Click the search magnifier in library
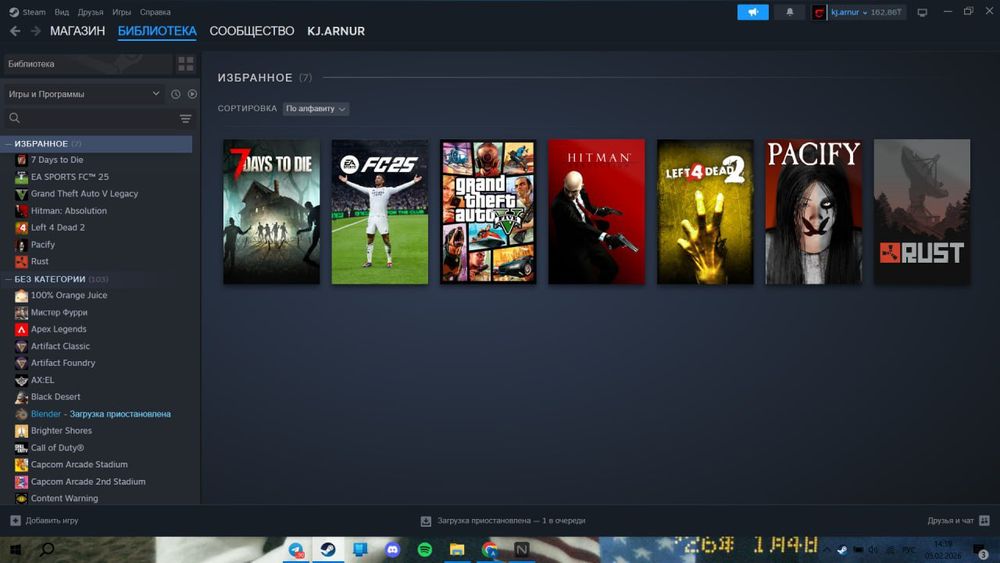The height and width of the screenshot is (563, 1000). (x=15, y=118)
